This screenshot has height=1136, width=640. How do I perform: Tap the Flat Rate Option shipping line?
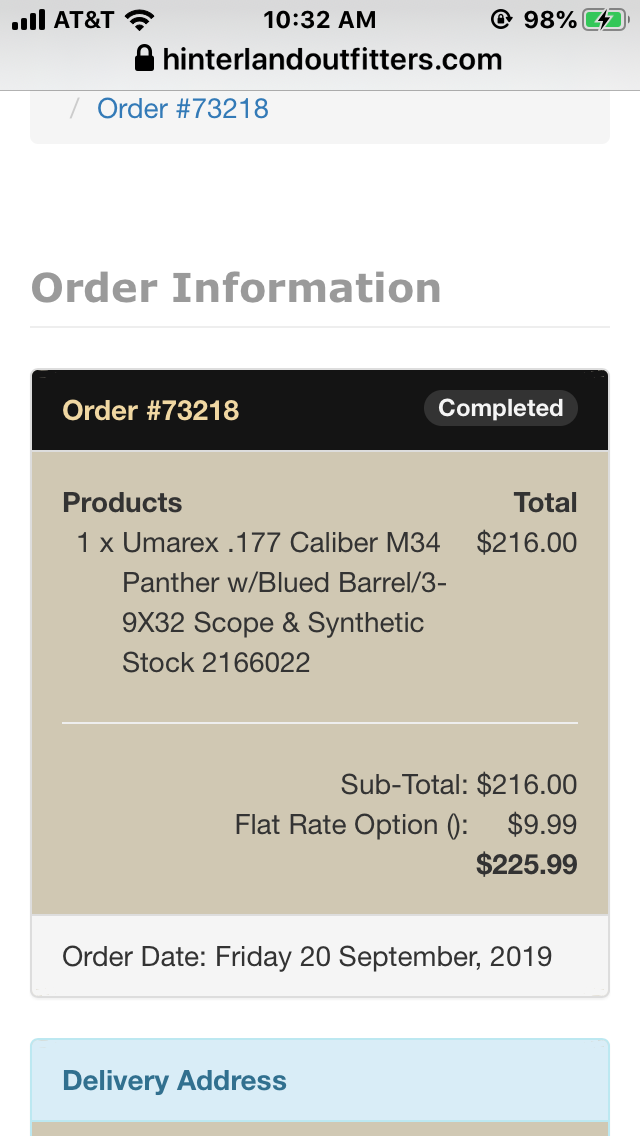pyautogui.click(x=406, y=824)
